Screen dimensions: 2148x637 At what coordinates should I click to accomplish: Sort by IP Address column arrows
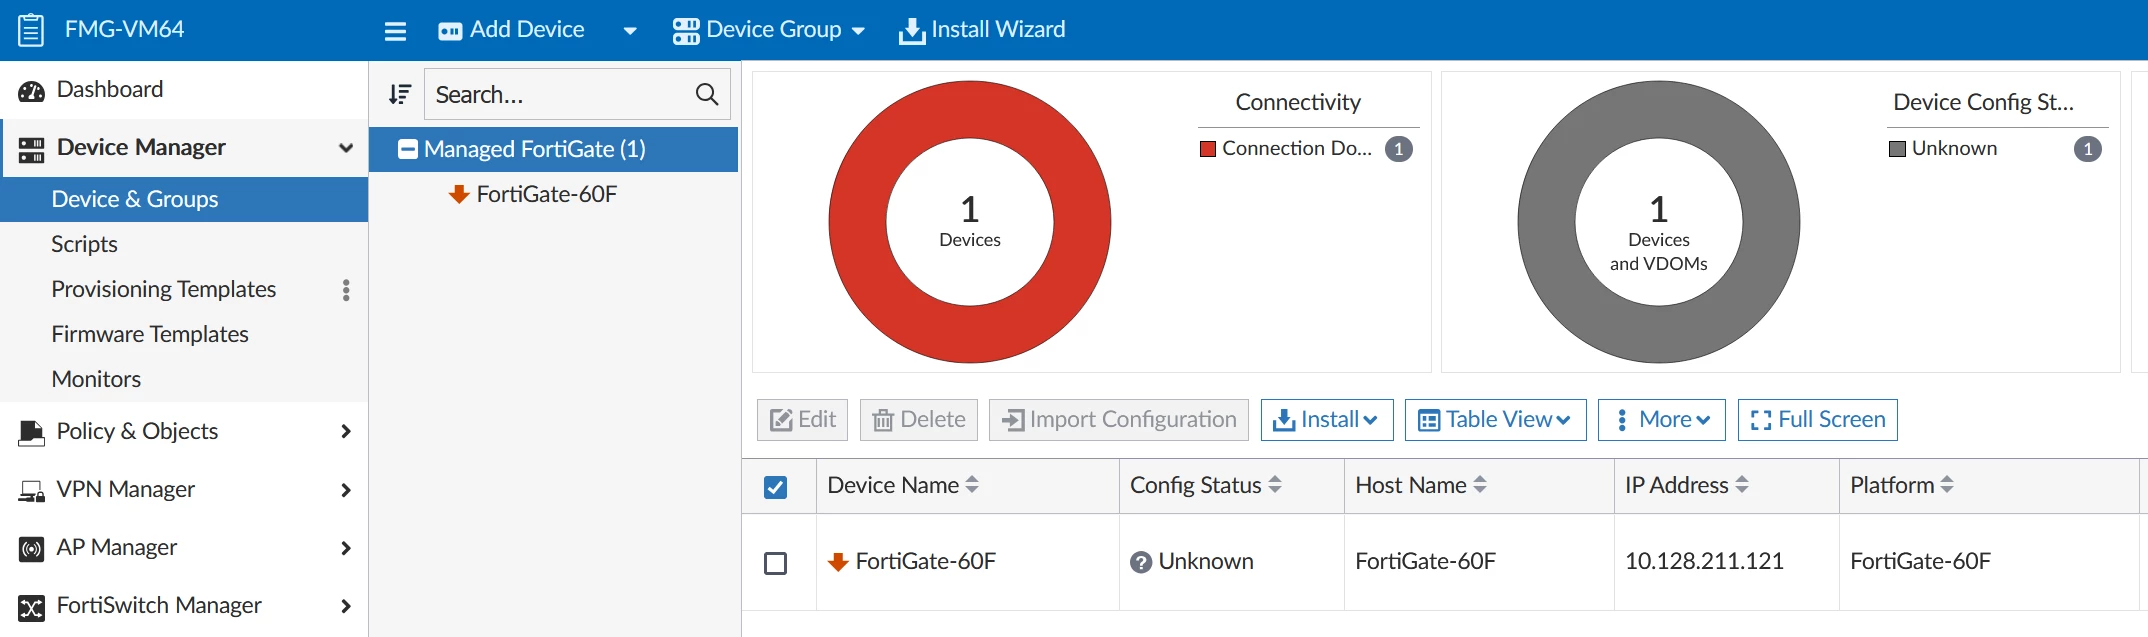click(x=1742, y=485)
